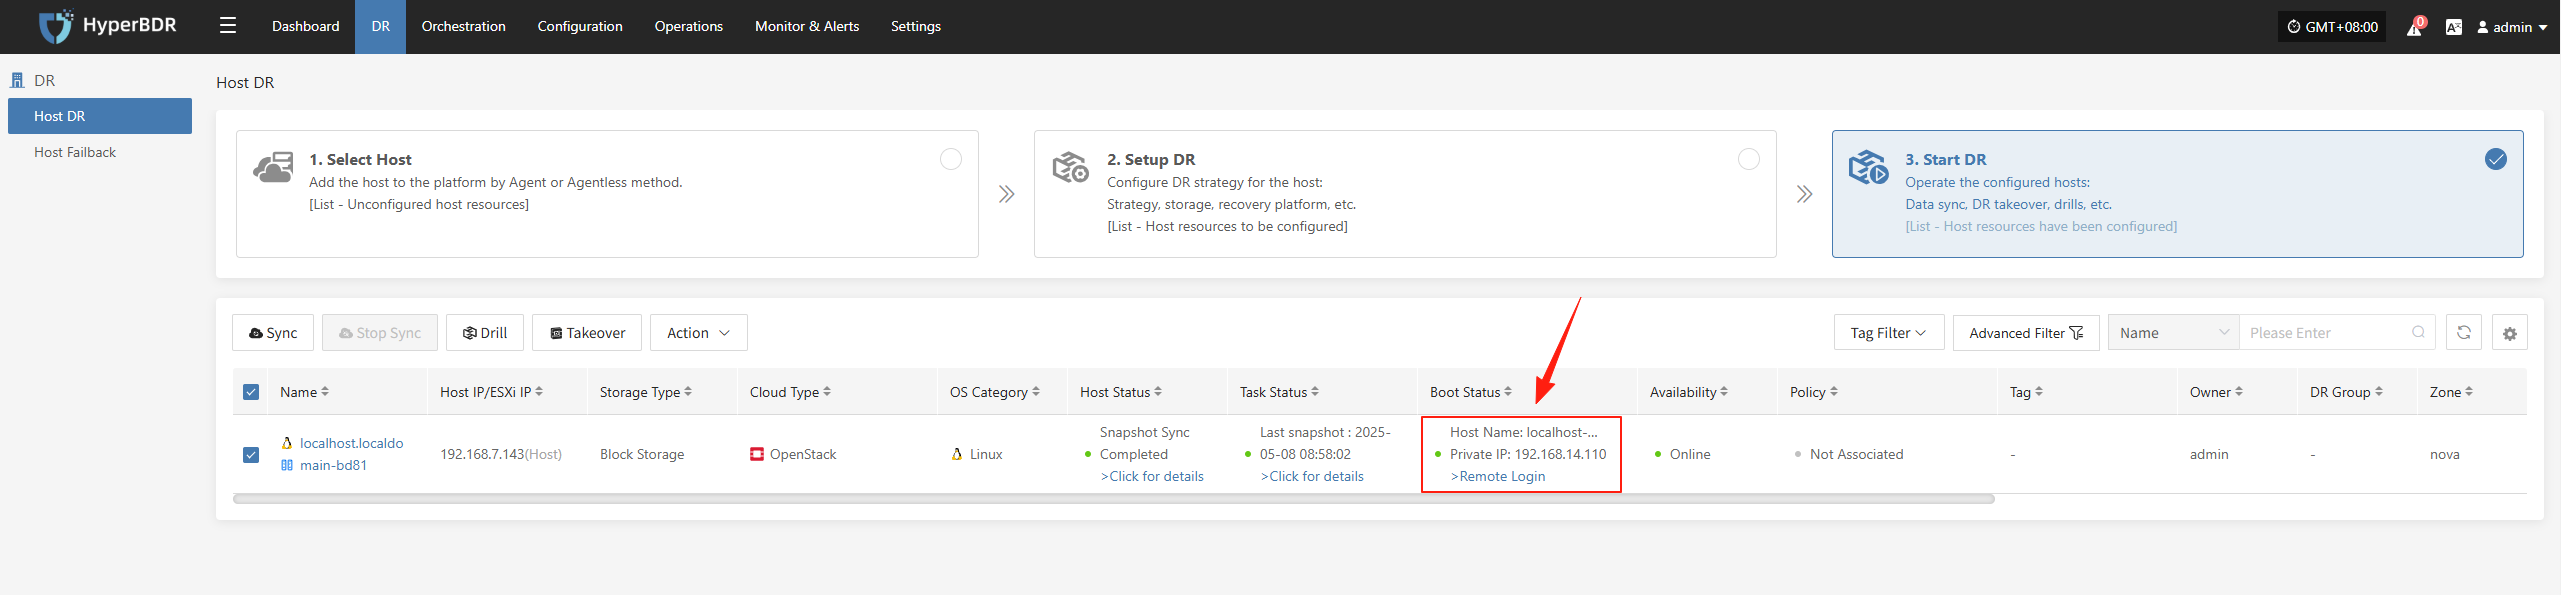2561x595 pixels.
Task: Click the OpenStack cloud type icon
Action: [757, 454]
